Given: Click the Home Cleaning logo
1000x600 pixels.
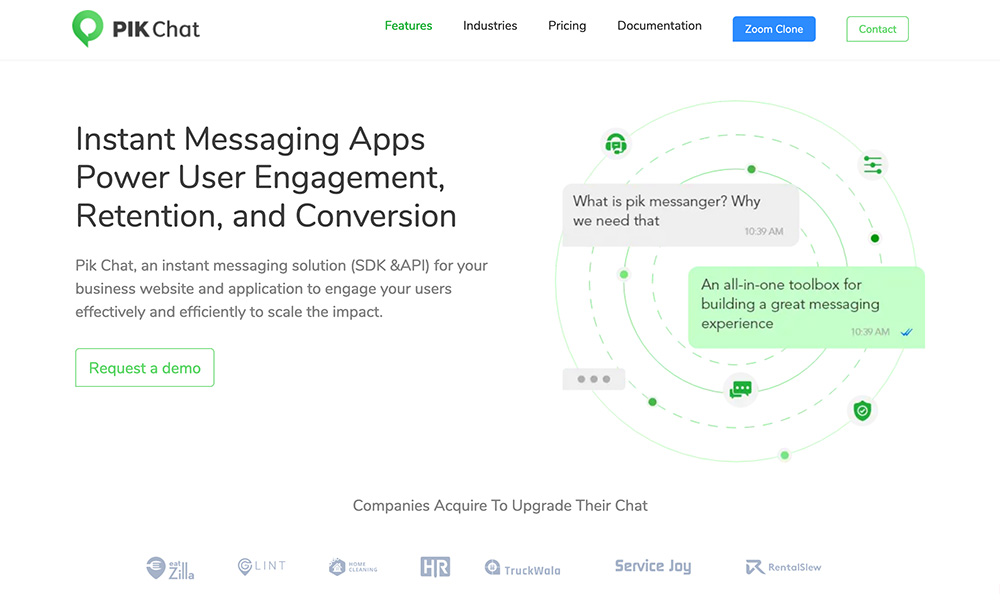Looking at the screenshot, I should coord(352,567).
